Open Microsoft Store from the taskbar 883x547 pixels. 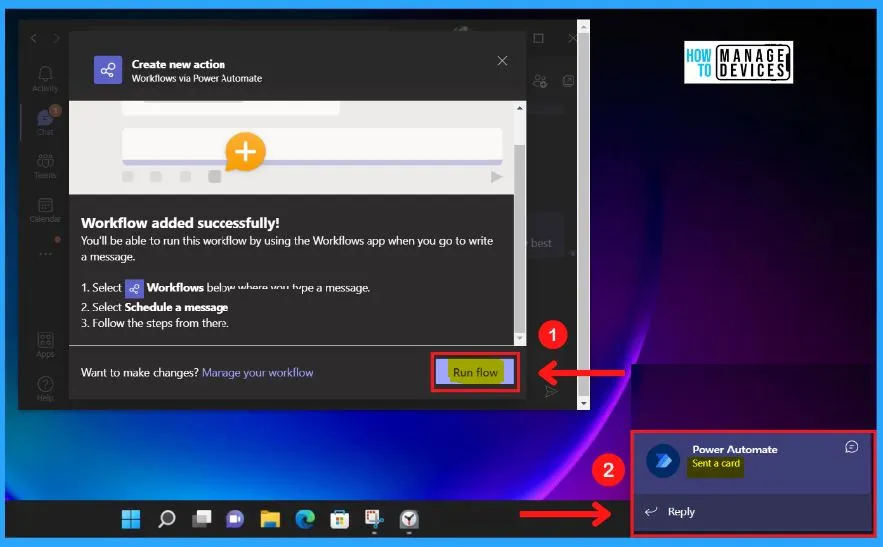(340, 519)
